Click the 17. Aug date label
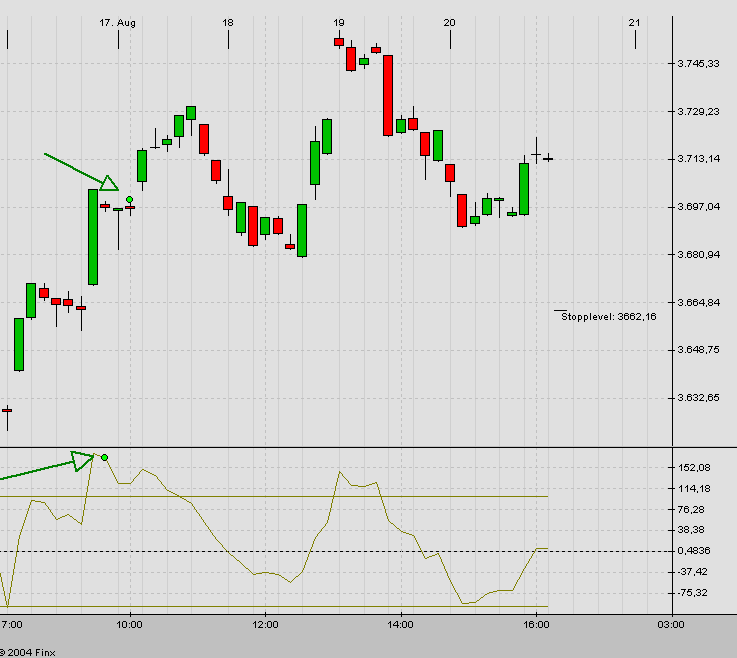 click(x=118, y=23)
